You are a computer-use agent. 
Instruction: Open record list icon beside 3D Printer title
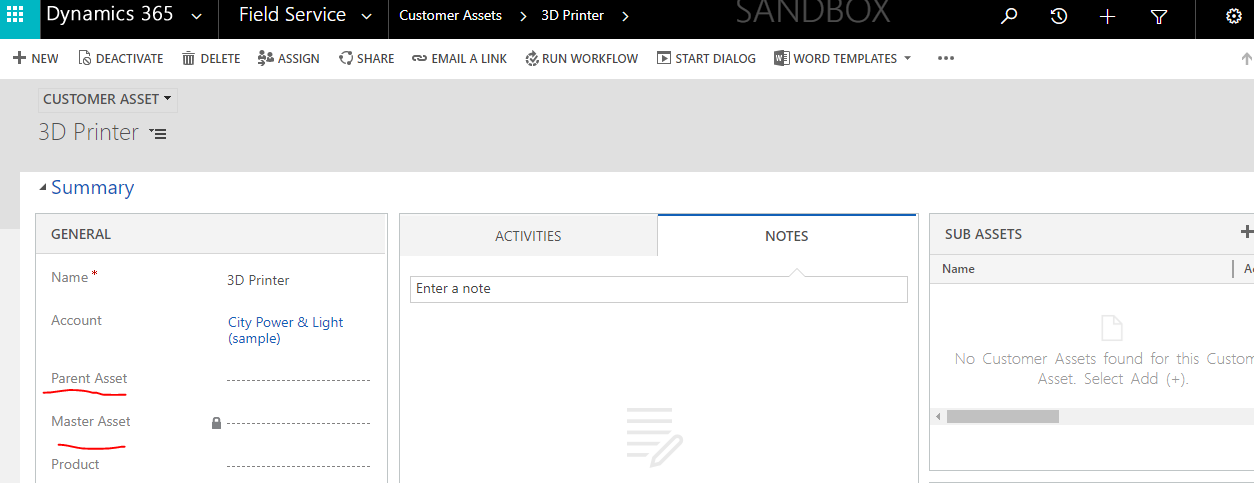(x=158, y=133)
